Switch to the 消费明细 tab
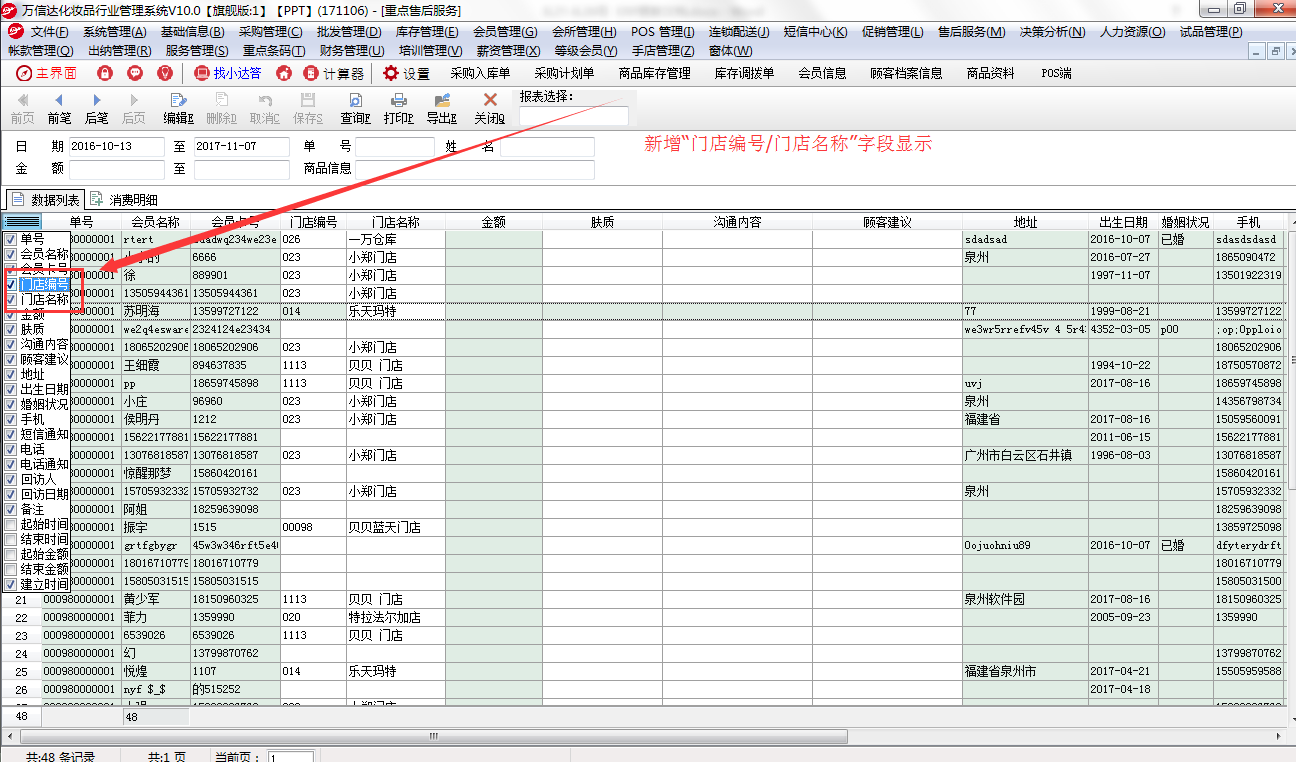The height and width of the screenshot is (762, 1296). click(125, 200)
